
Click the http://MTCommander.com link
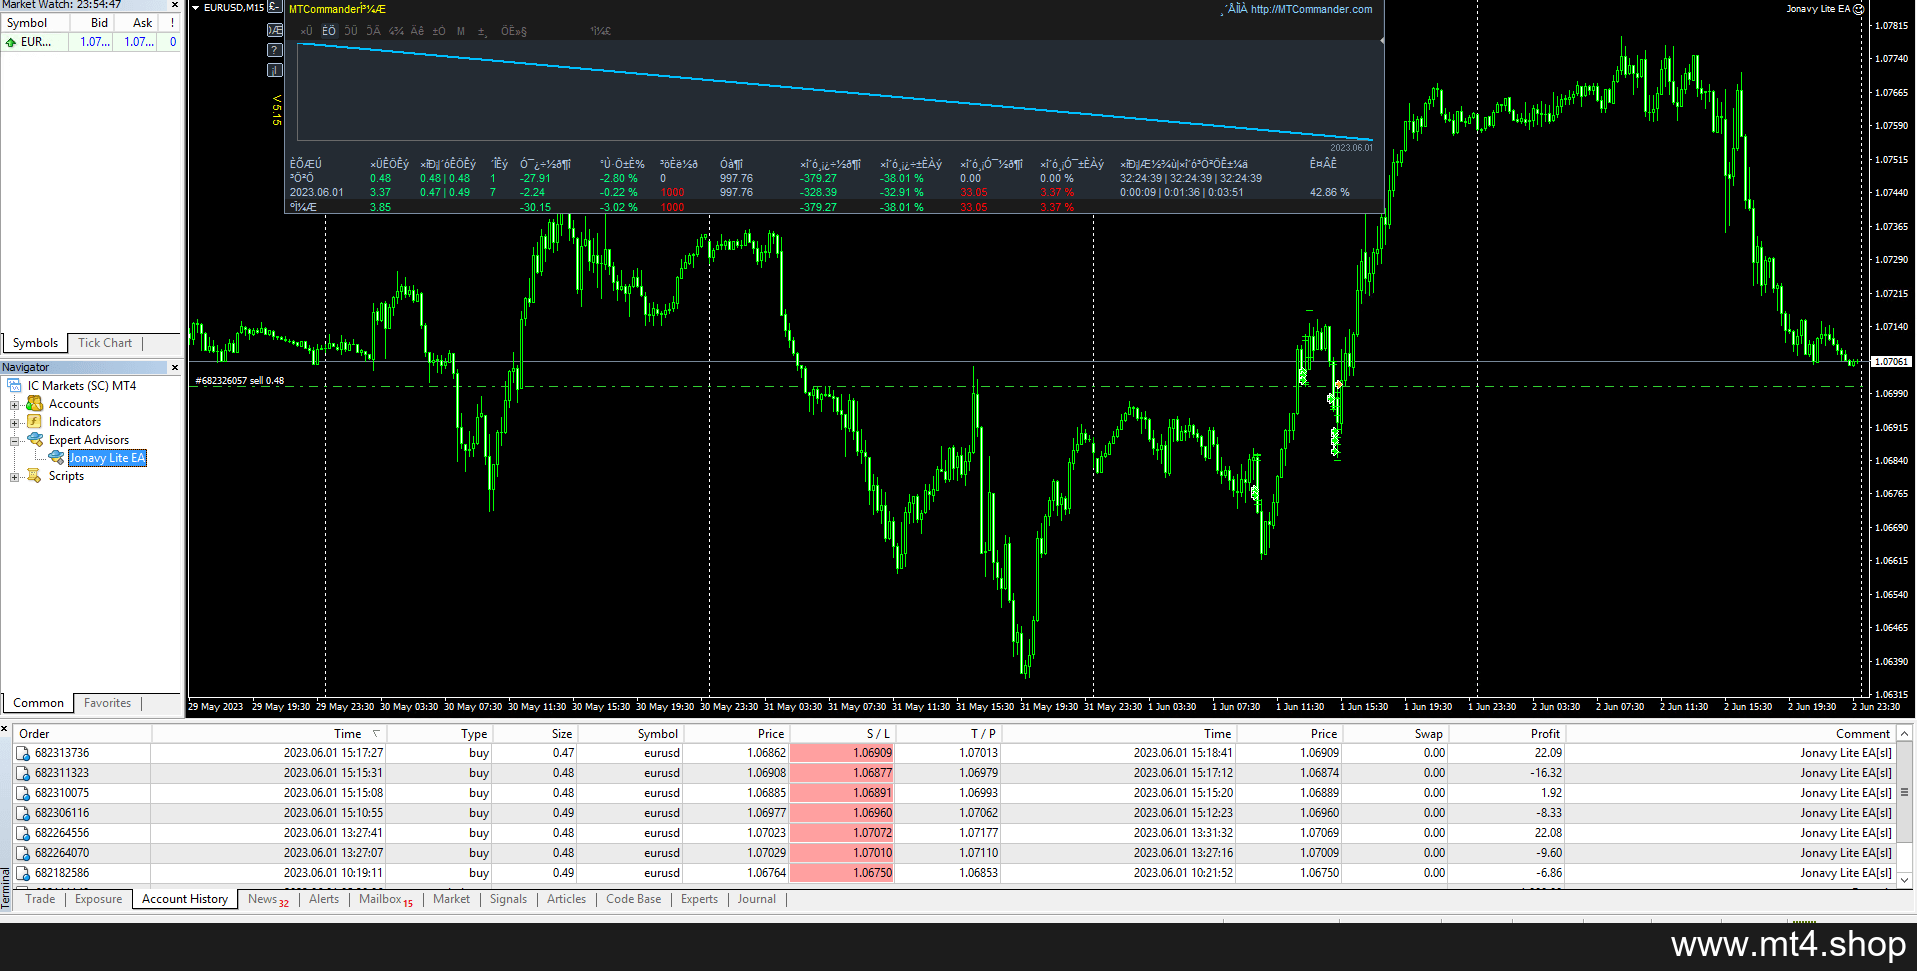click(x=1311, y=9)
